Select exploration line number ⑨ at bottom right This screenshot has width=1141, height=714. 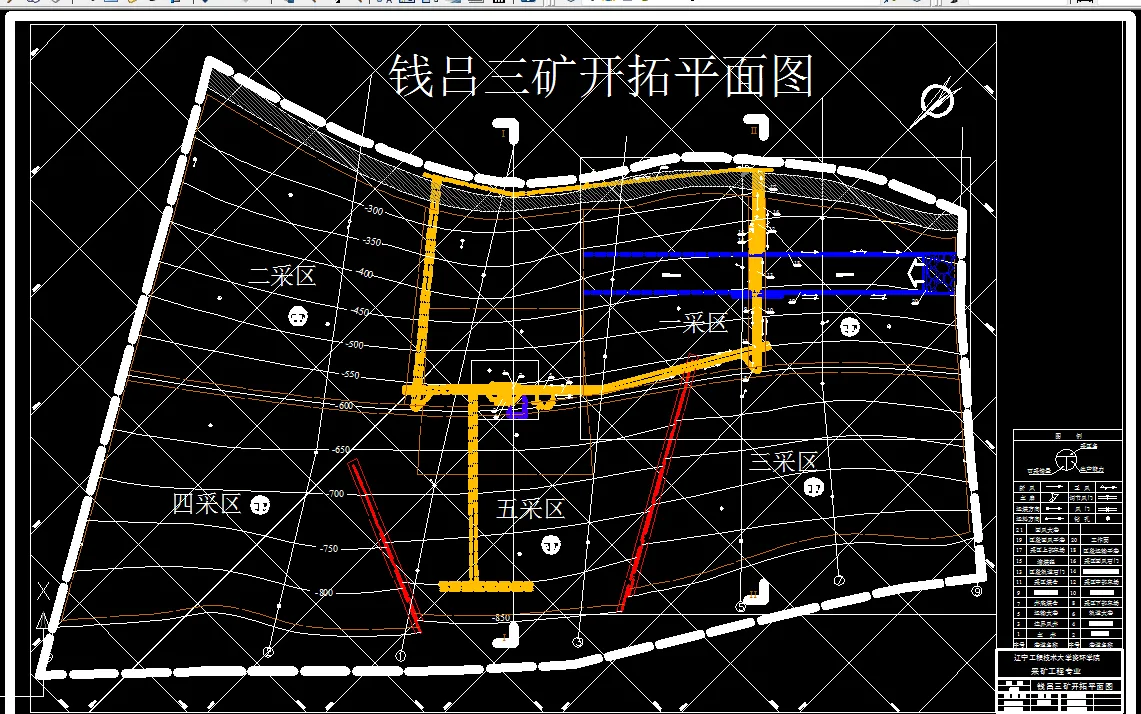tap(976, 591)
